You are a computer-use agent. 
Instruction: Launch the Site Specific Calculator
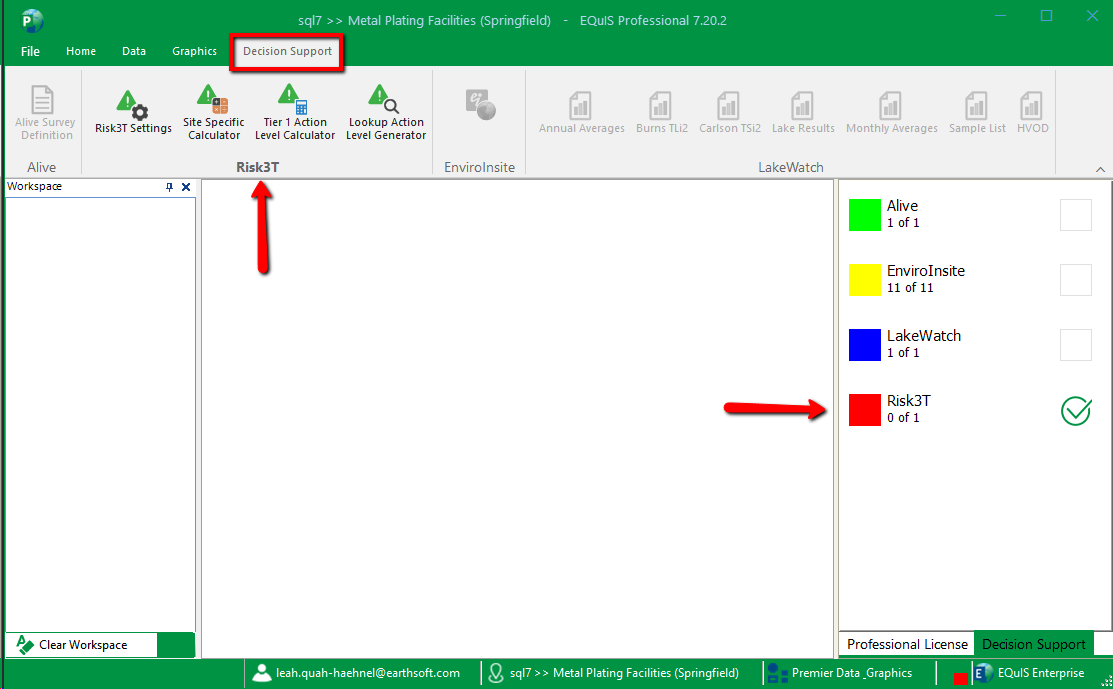(x=214, y=112)
